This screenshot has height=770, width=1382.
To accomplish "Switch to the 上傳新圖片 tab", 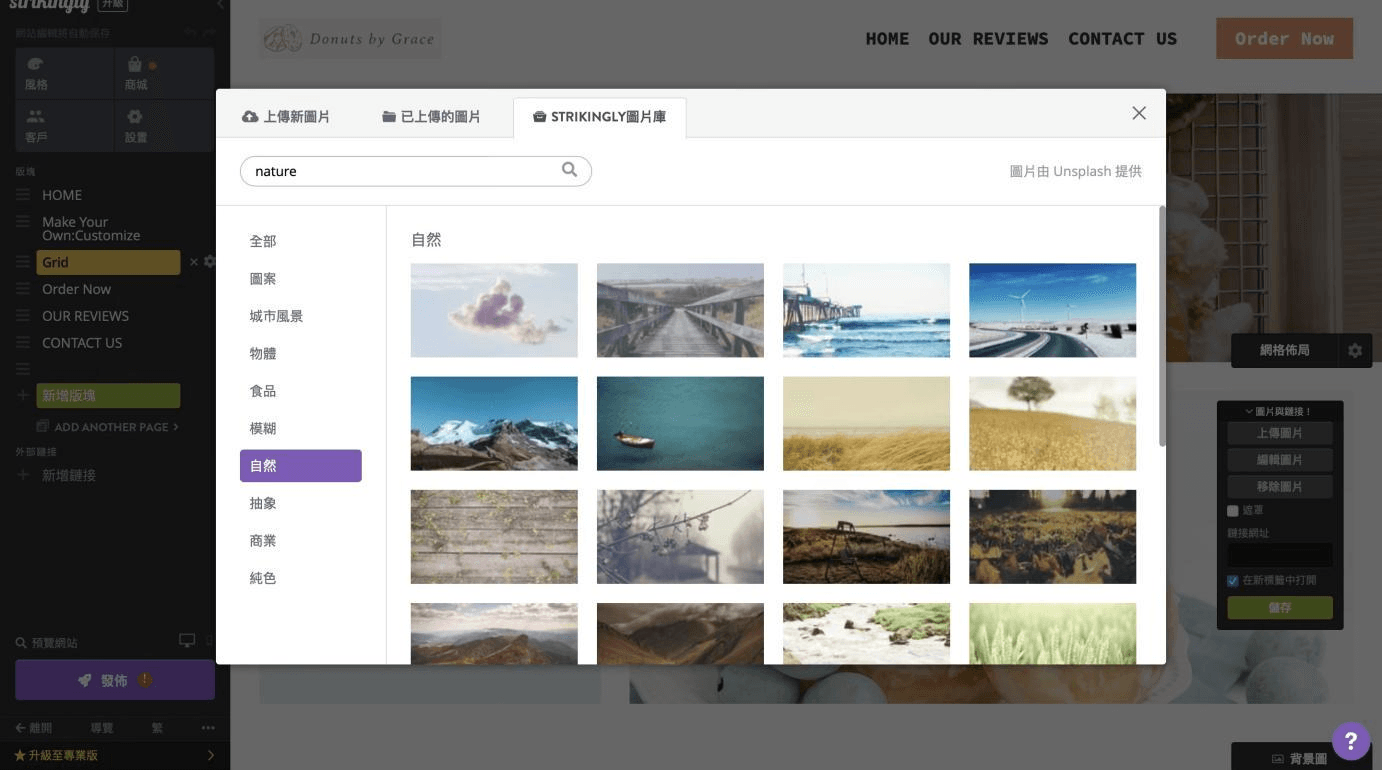I will (286, 117).
